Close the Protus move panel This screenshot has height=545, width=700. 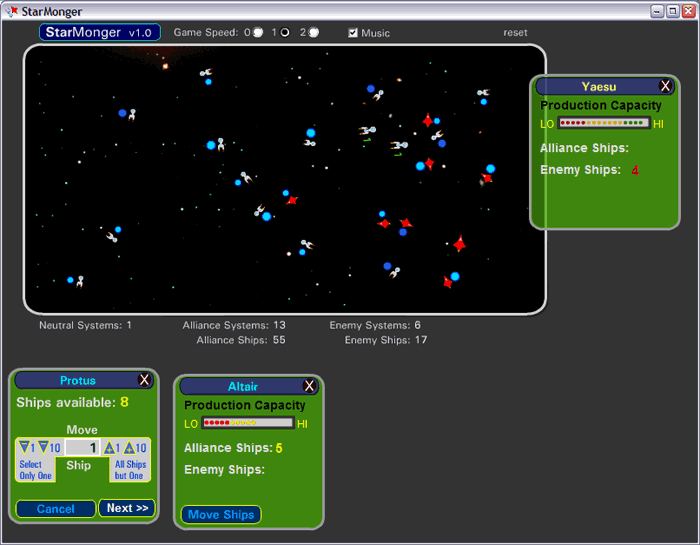(144, 380)
